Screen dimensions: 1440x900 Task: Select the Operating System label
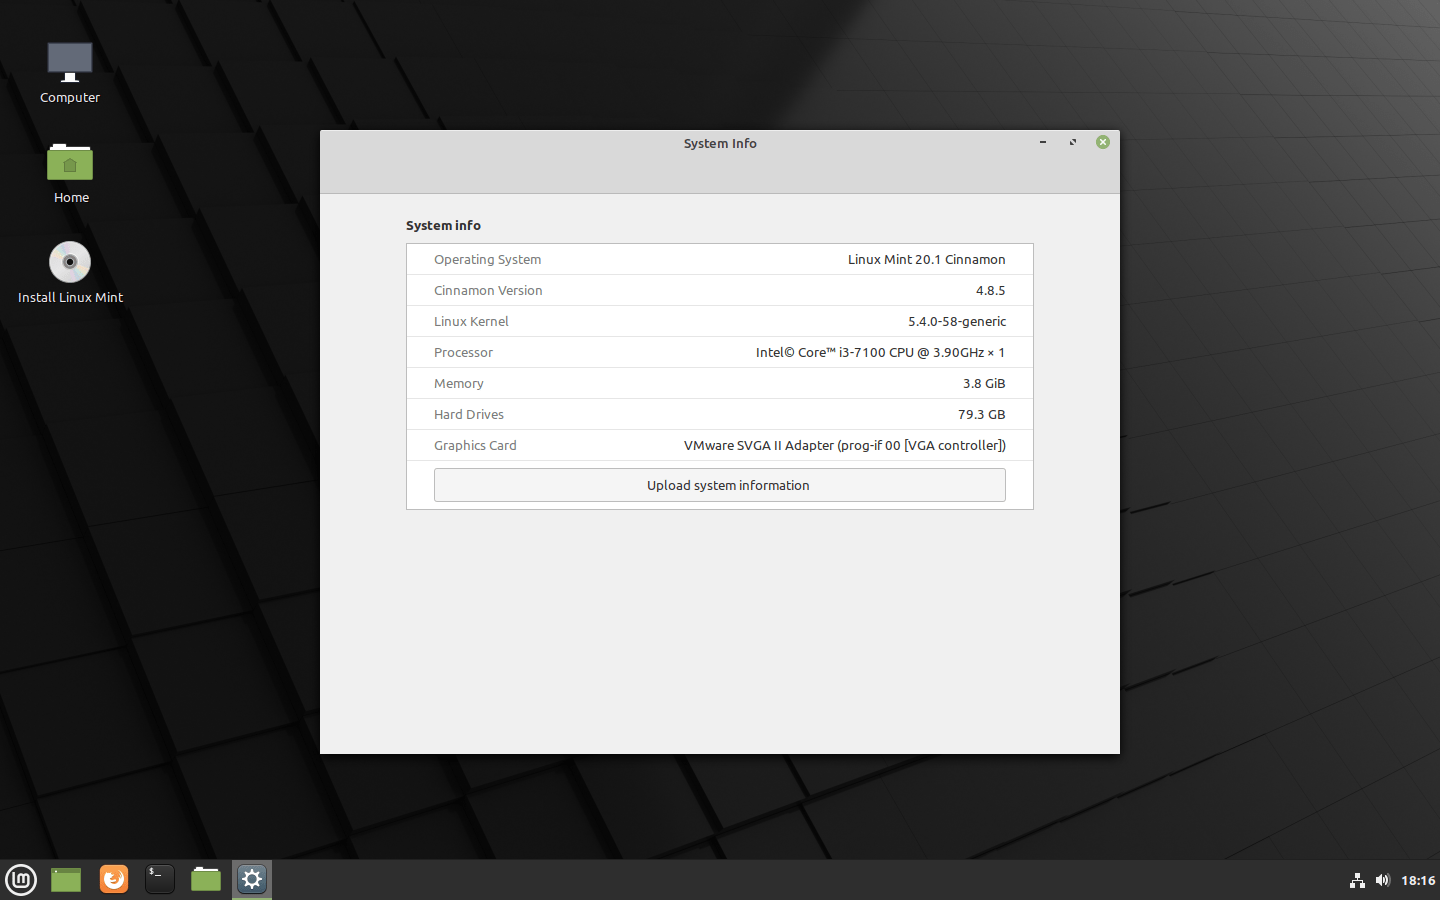pyautogui.click(x=487, y=259)
